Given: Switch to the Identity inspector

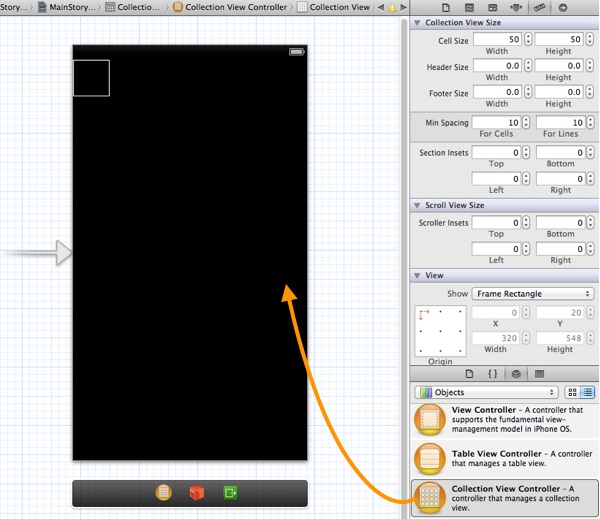Looking at the screenshot, I should [490, 6].
